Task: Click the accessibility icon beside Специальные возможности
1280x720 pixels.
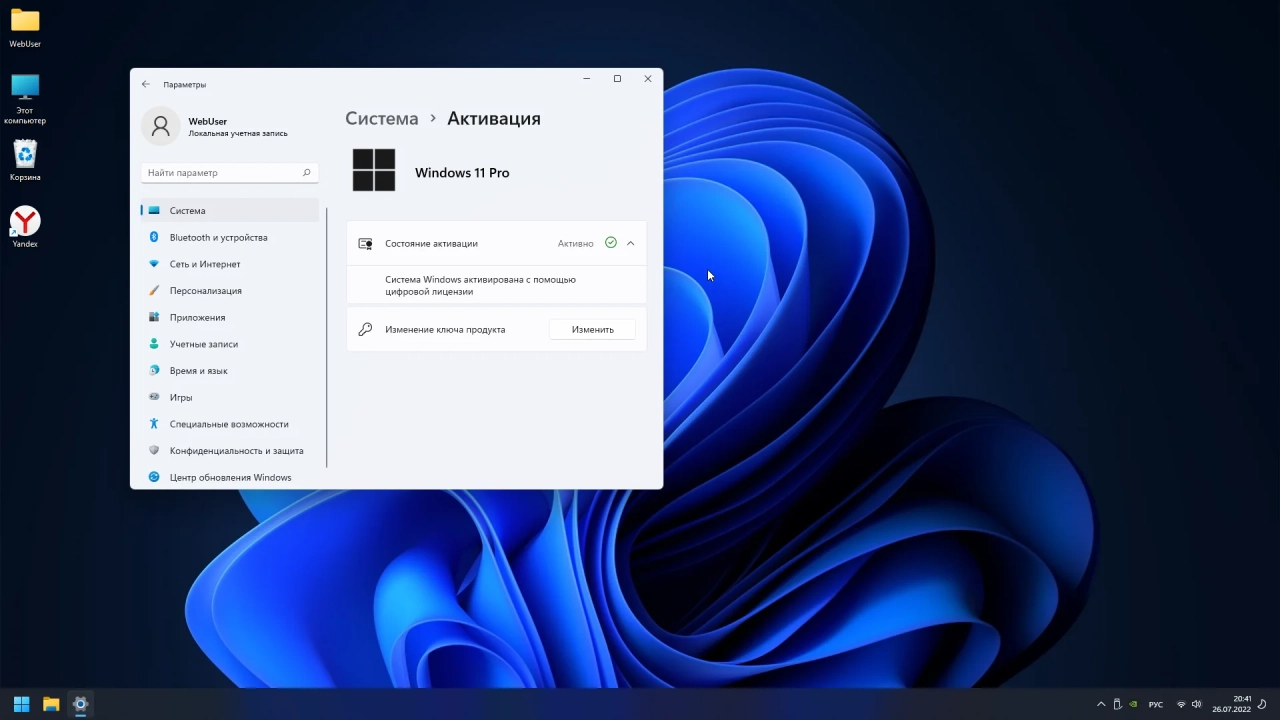Action: click(154, 424)
